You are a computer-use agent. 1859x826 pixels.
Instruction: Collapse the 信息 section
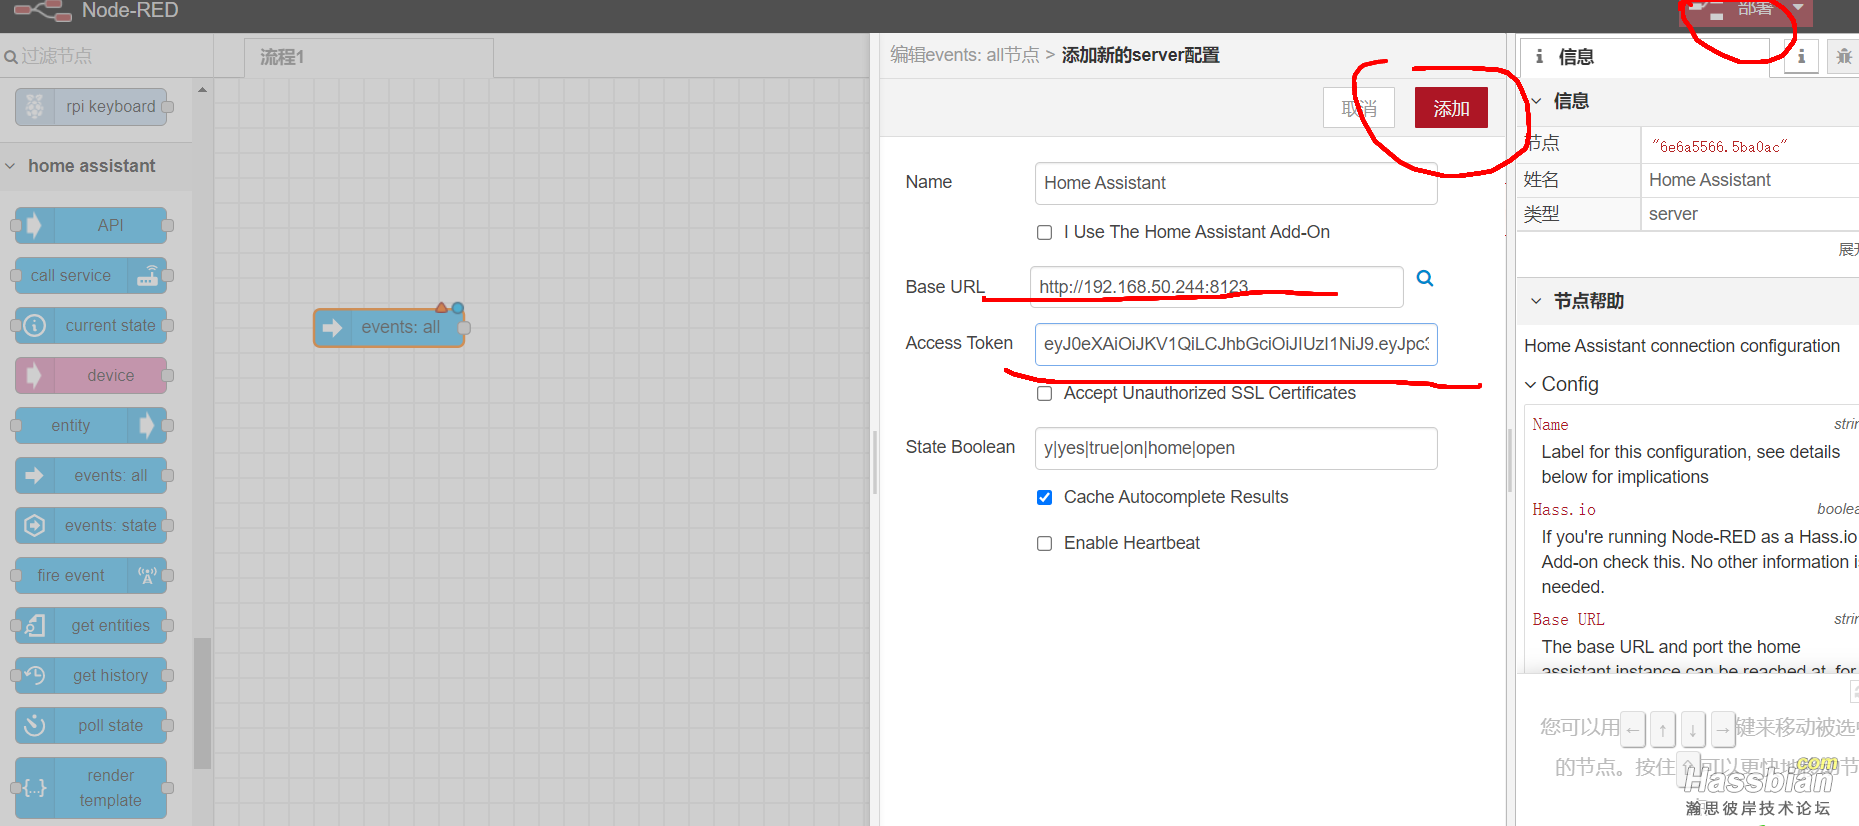pos(1536,101)
